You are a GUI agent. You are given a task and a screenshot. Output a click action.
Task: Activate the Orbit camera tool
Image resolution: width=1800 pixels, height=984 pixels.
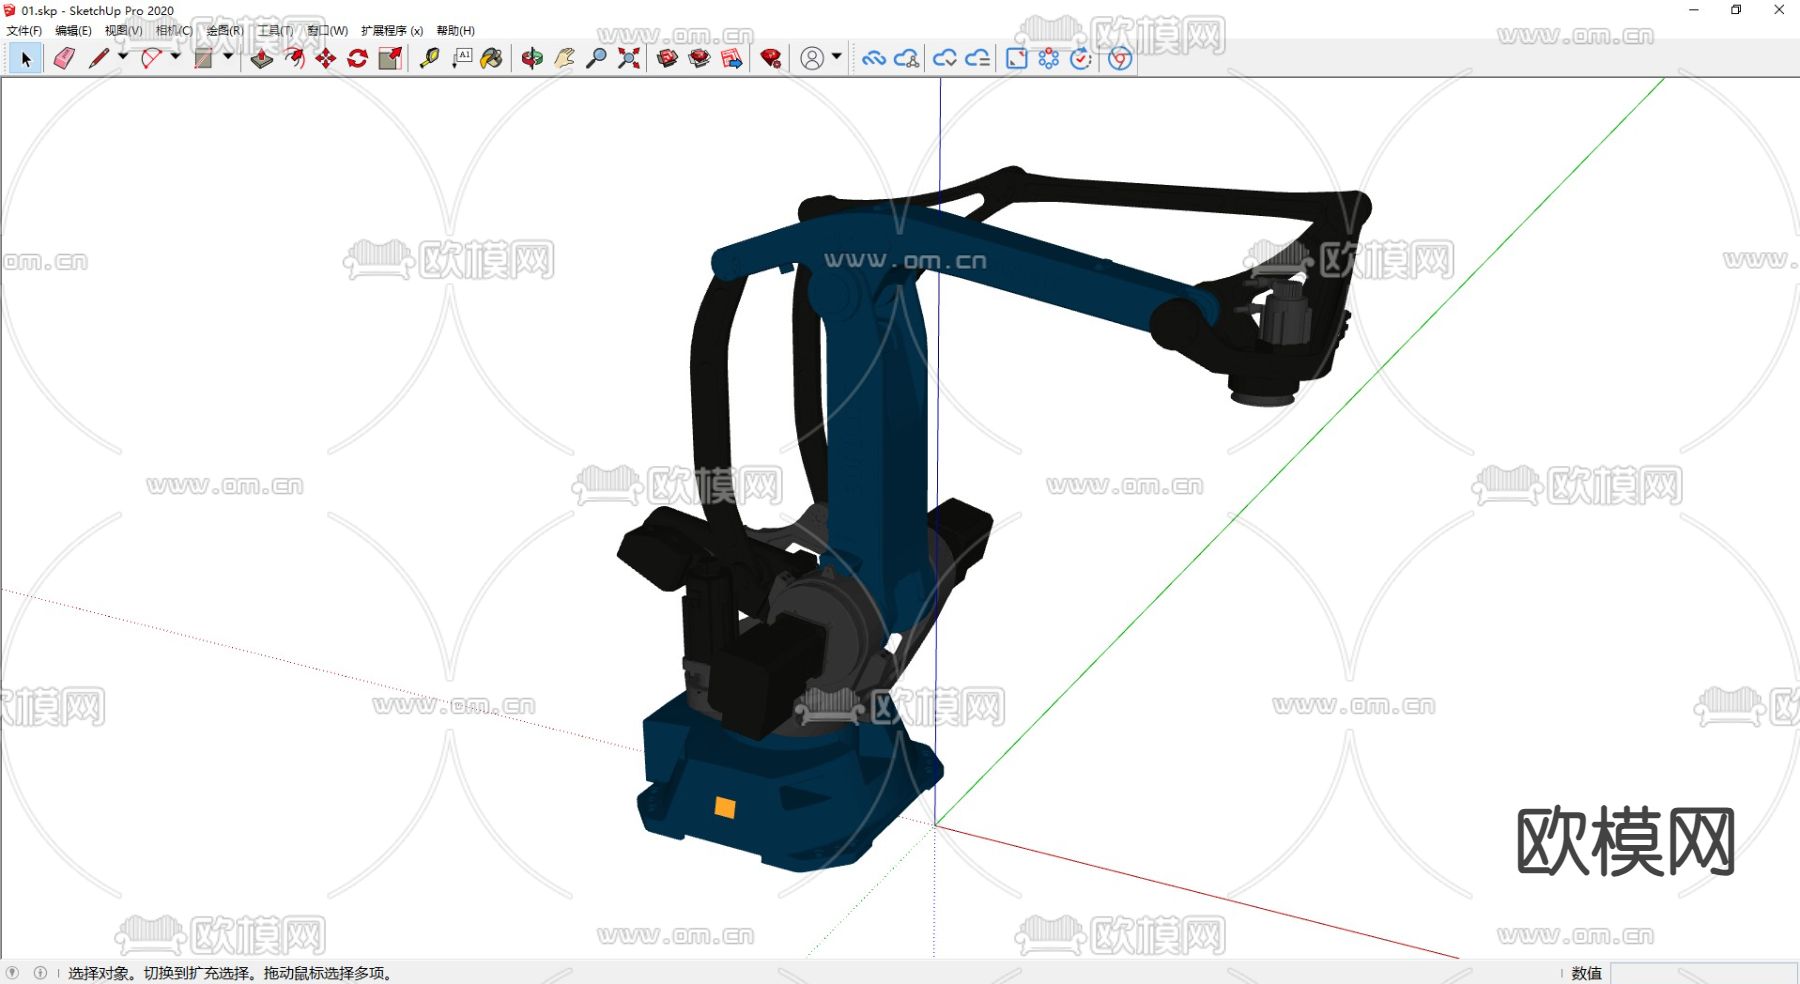click(x=532, y=59)
